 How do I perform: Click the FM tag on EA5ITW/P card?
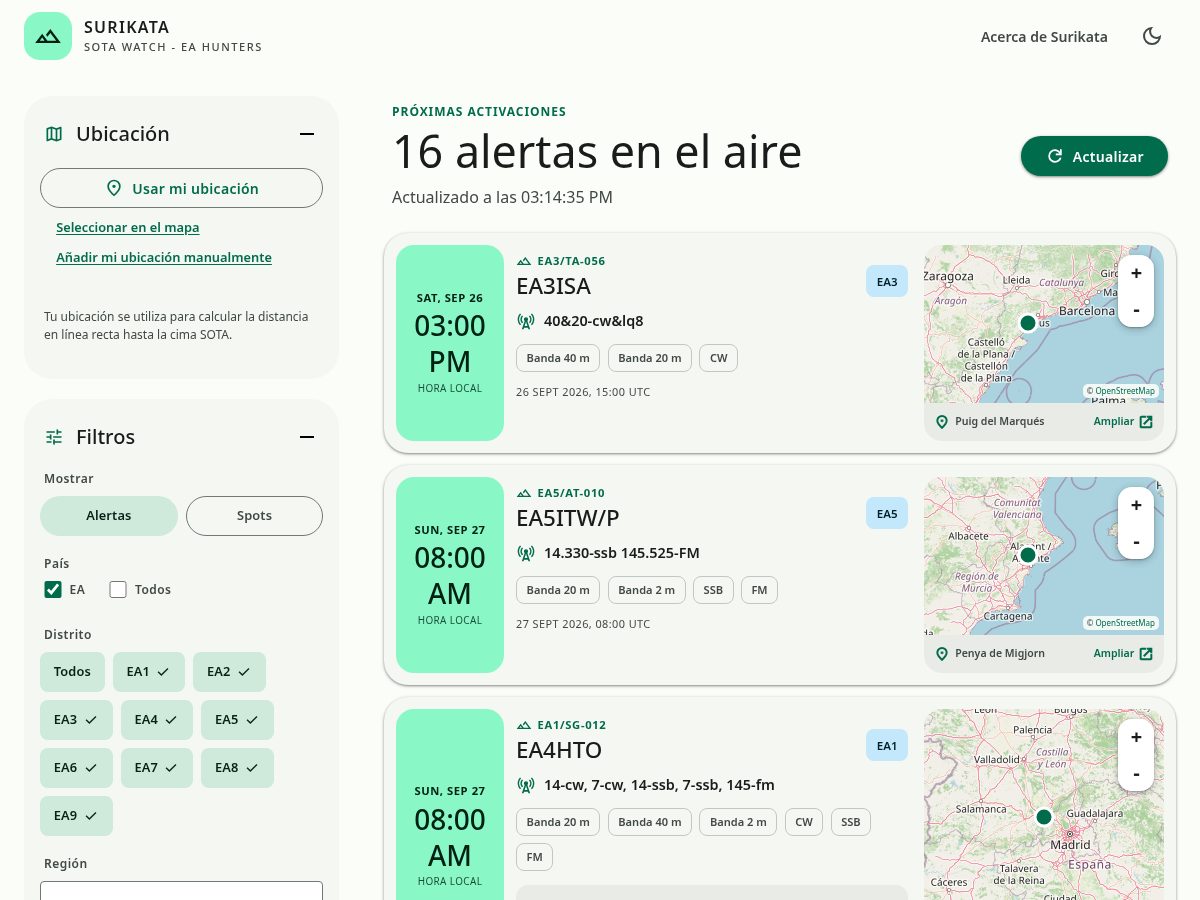759,590
